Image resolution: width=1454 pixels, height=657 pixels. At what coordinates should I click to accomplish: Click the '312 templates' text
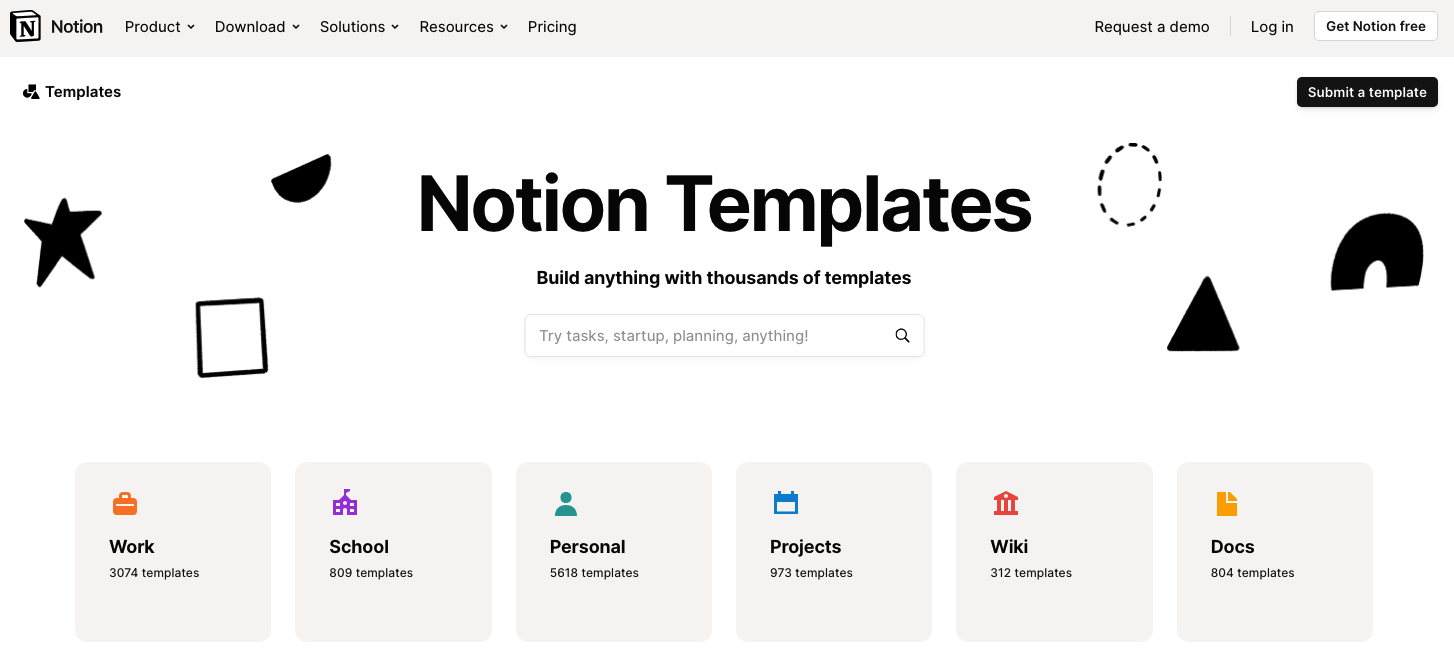click(x=1031, y=573)
